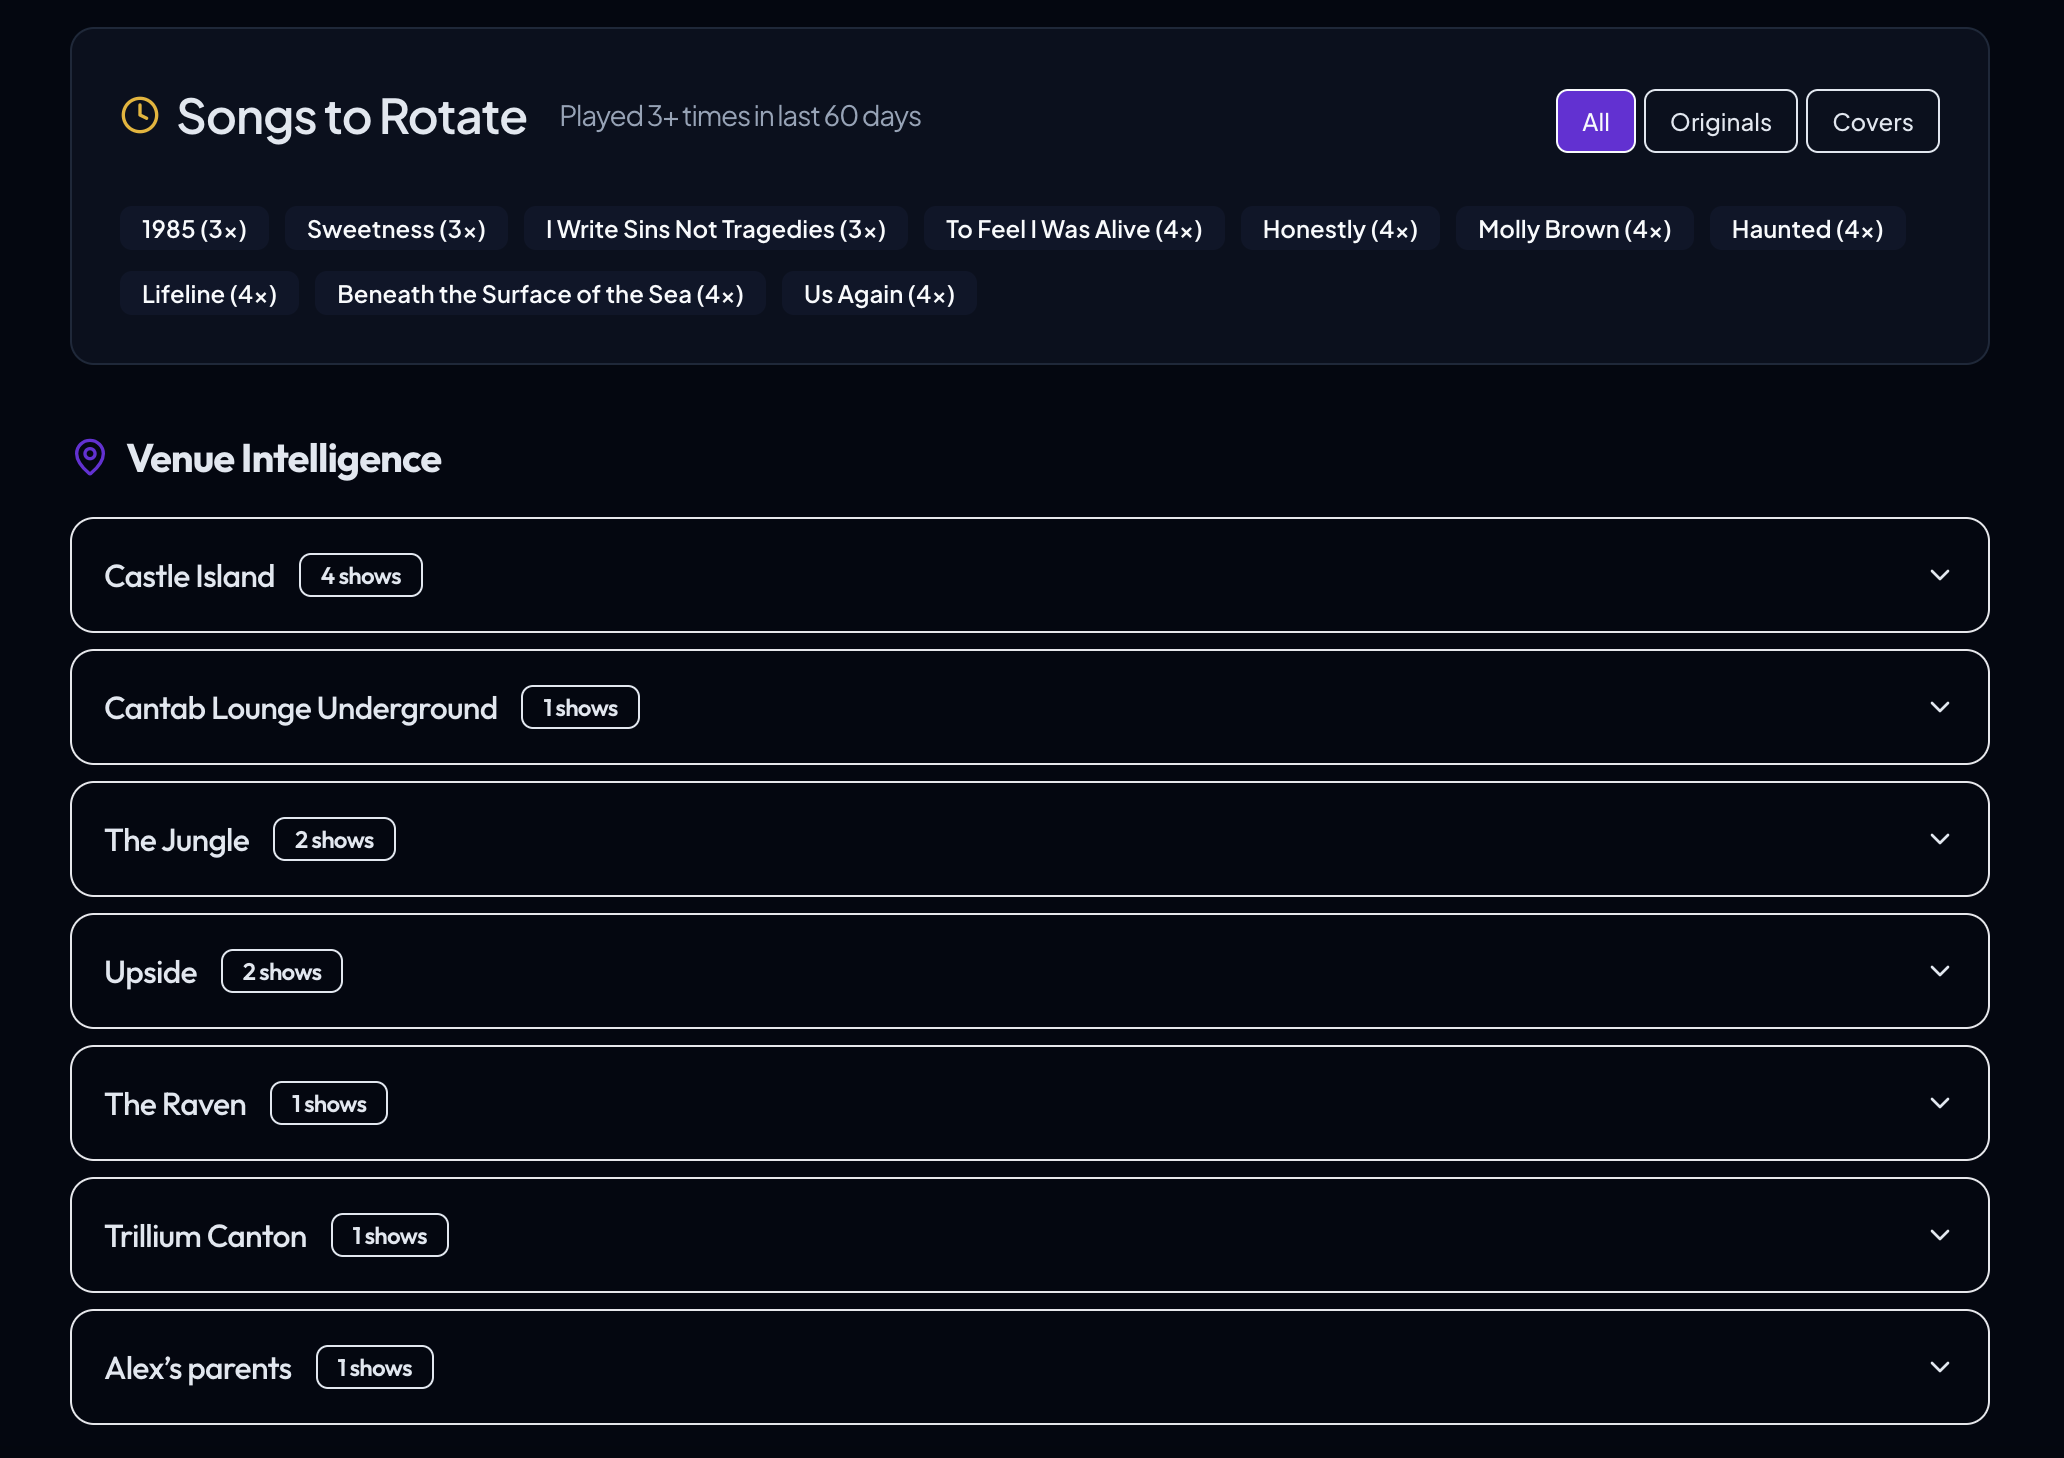Expand the Alex's parents venue panel
Viewport: 2064px width, 1458px height.
(1940, 1367)
